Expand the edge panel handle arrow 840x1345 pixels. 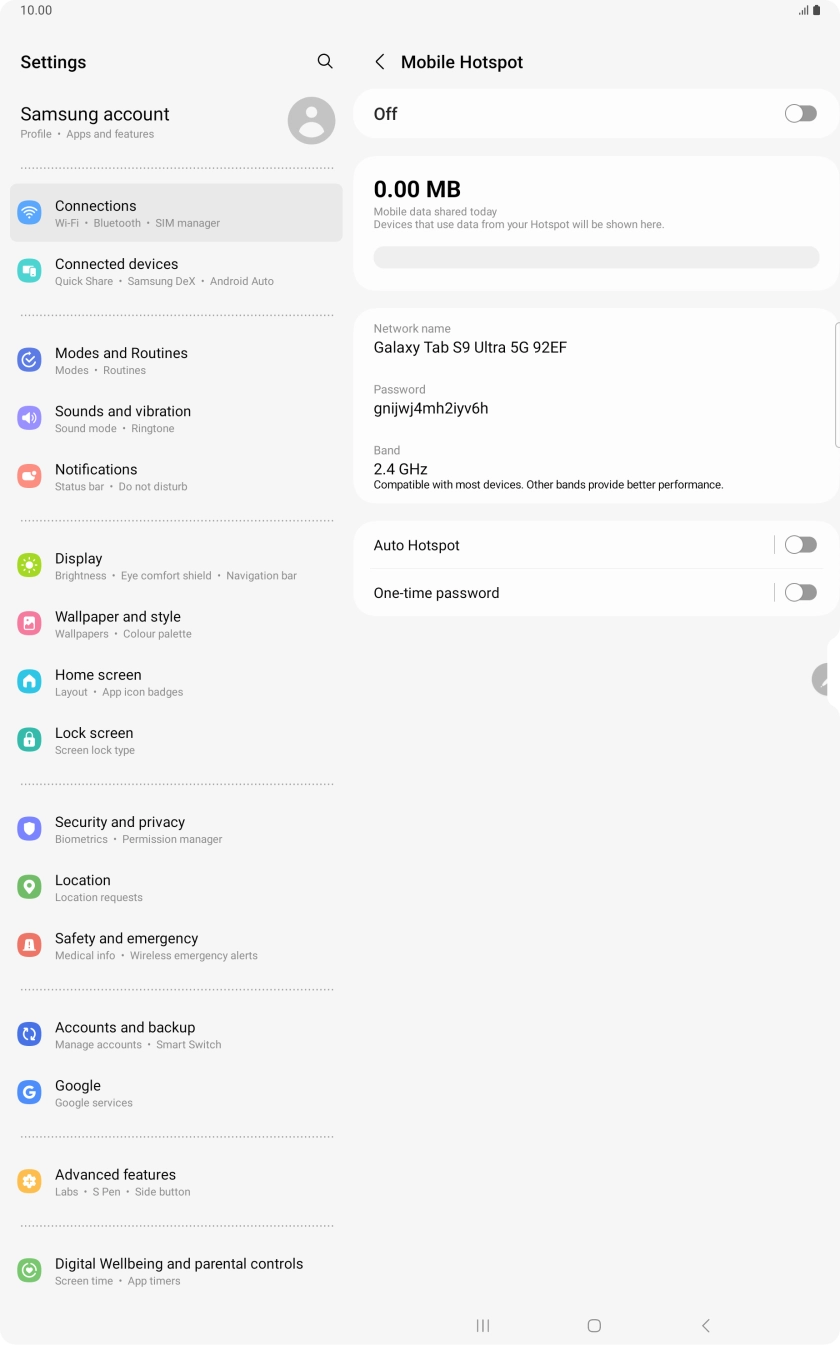(825, 679)
